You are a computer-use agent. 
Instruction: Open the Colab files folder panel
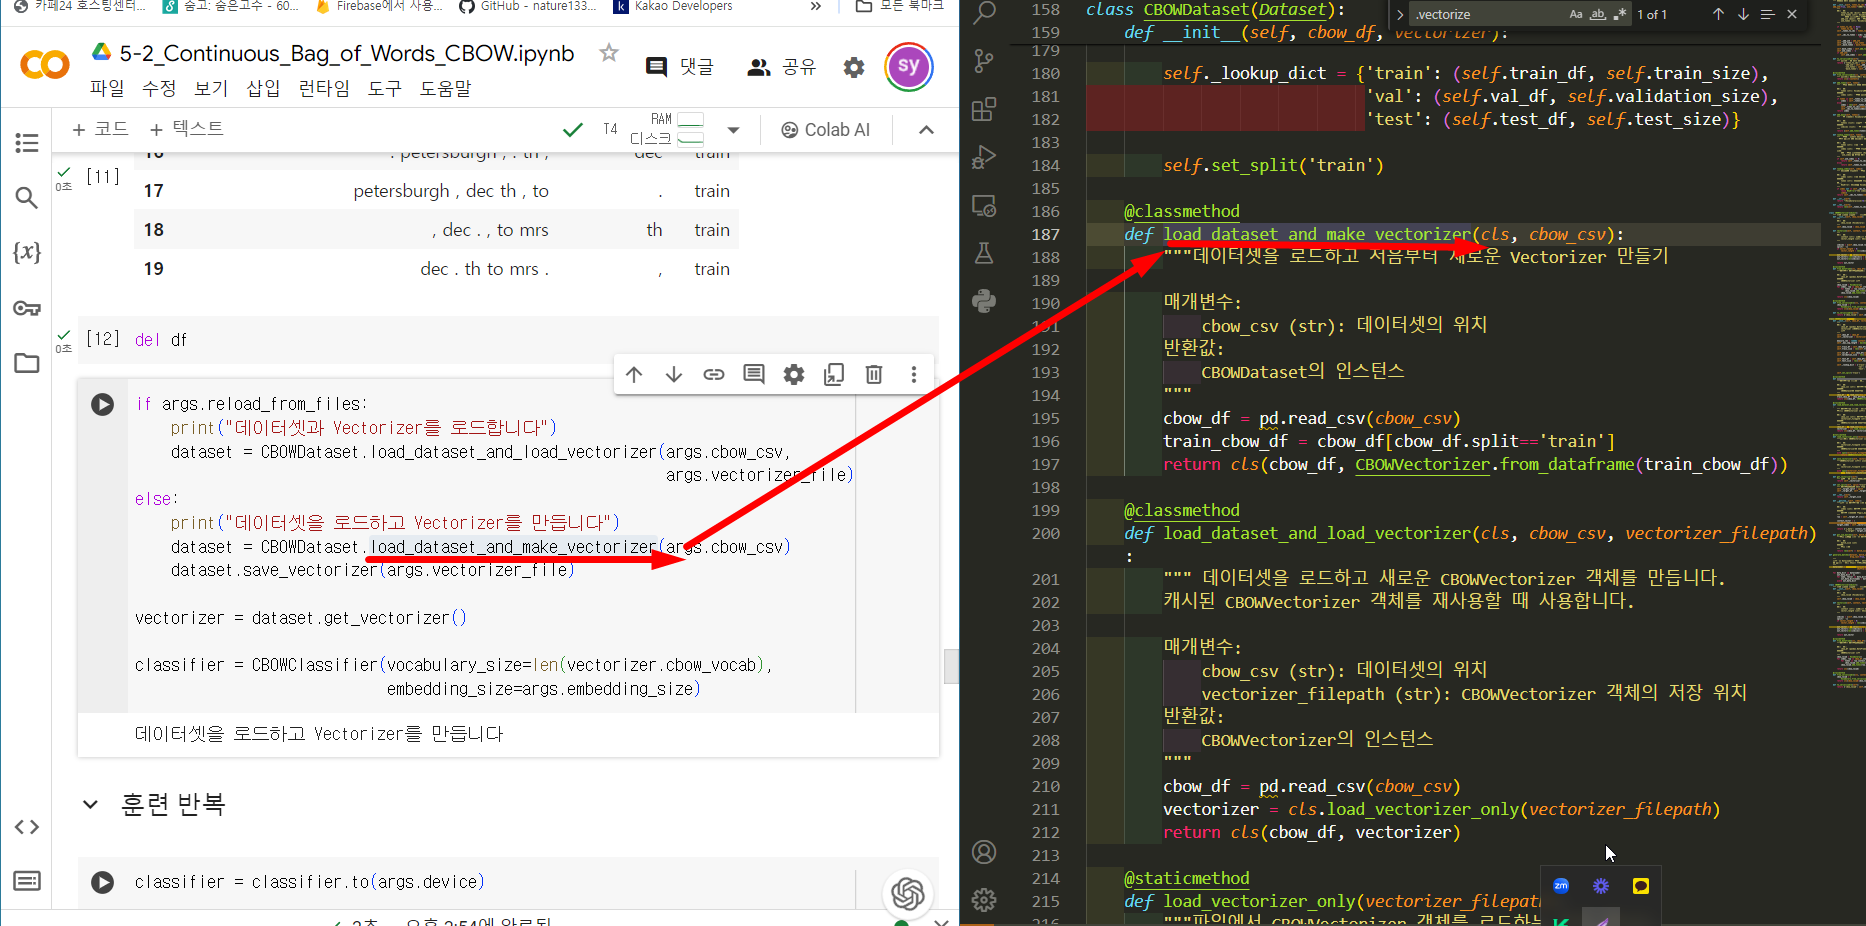[27, 363]
